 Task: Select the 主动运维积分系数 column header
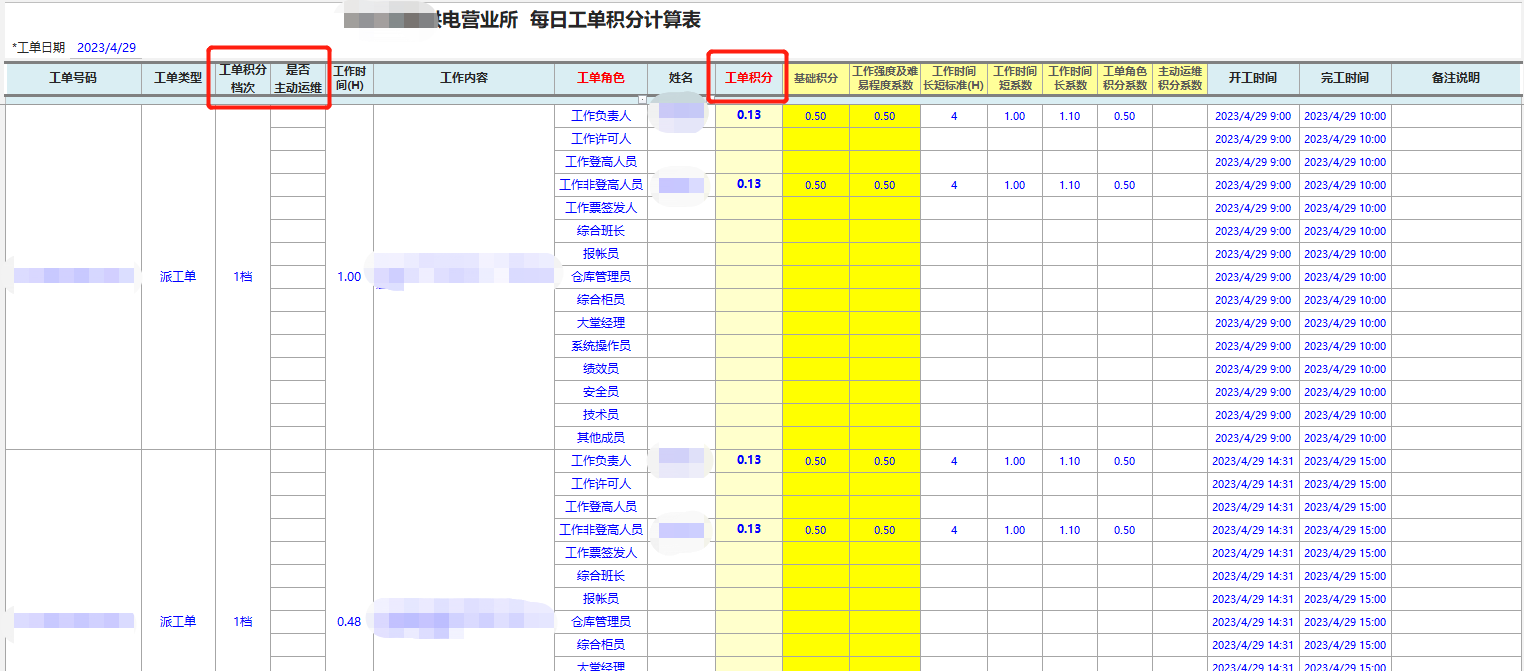(x=1180, y=78)
